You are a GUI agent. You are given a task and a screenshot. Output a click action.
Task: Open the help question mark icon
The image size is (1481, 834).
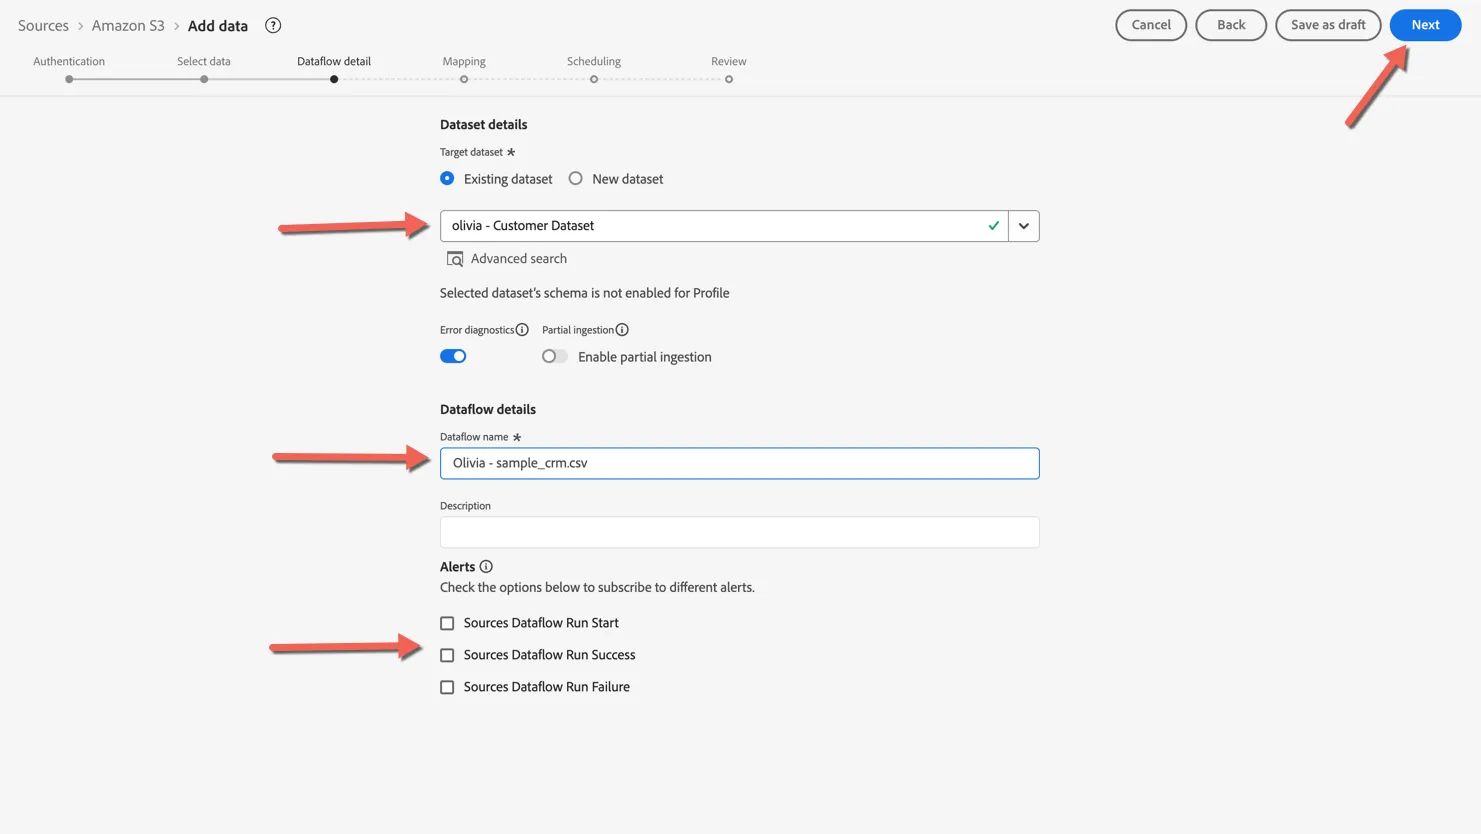coord(273,25)
